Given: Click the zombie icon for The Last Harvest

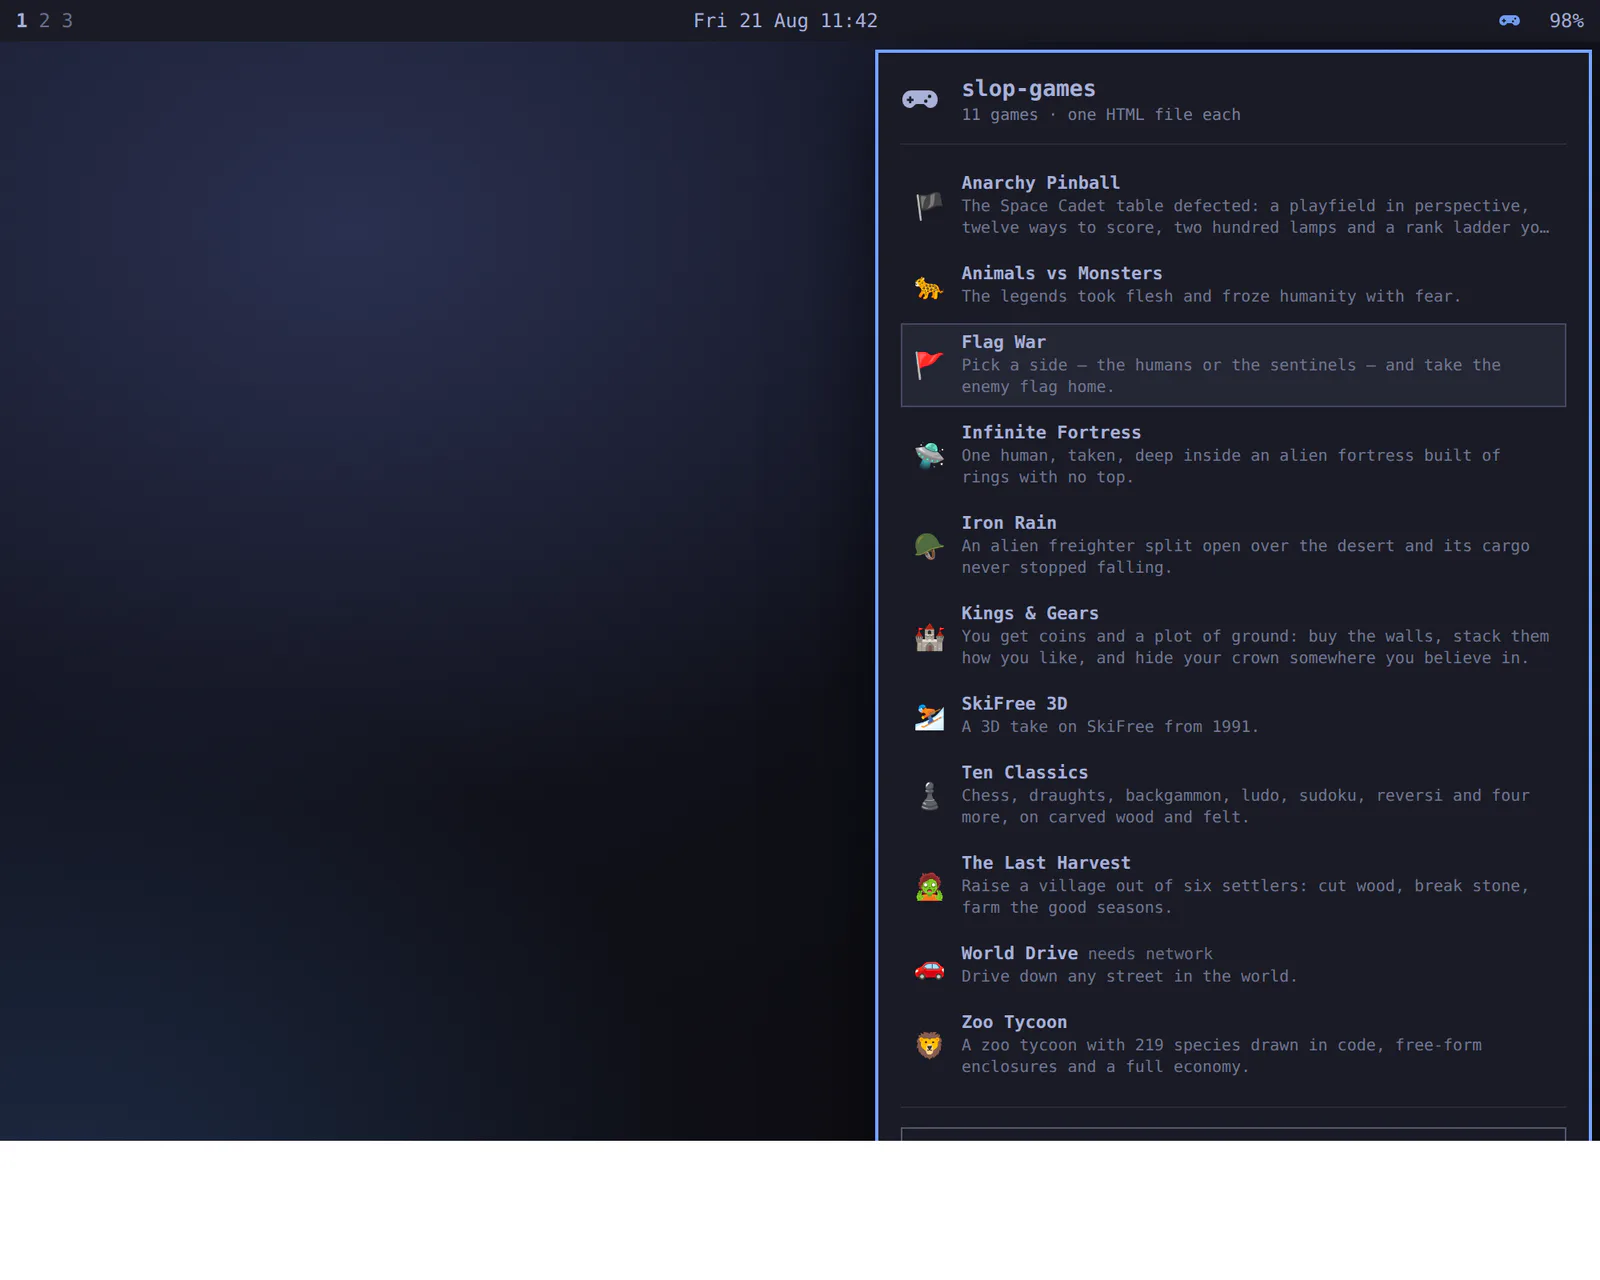Looking at the screenshot, I should tap(929, 886).
